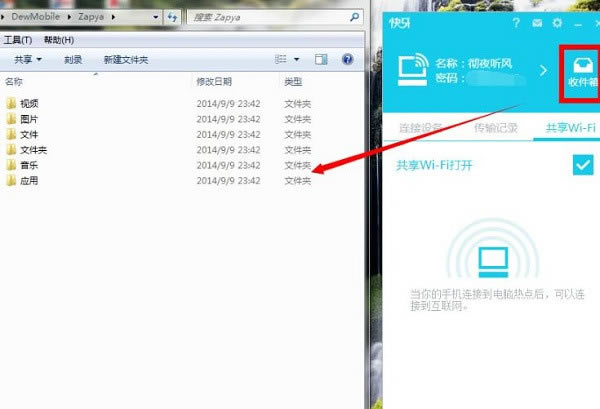Click the 共享Wi-Fi打开 label text
This screenshot has width=600, height=409.
pos(435,165)
